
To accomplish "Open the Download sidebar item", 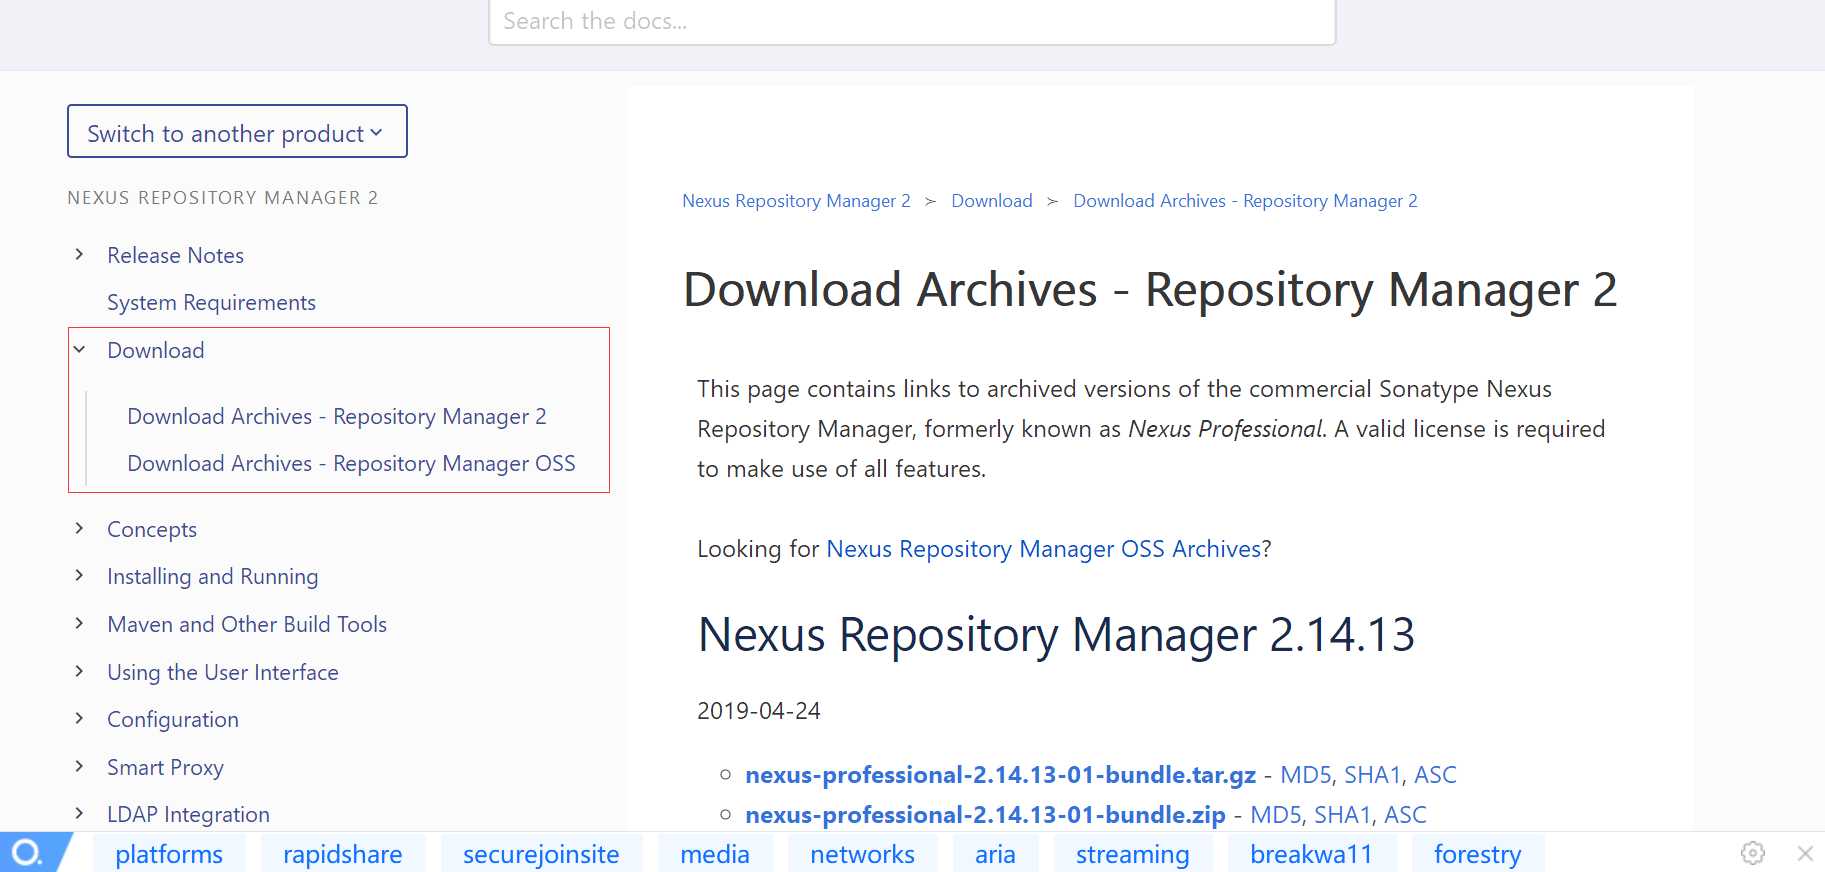I will point(155,350).
